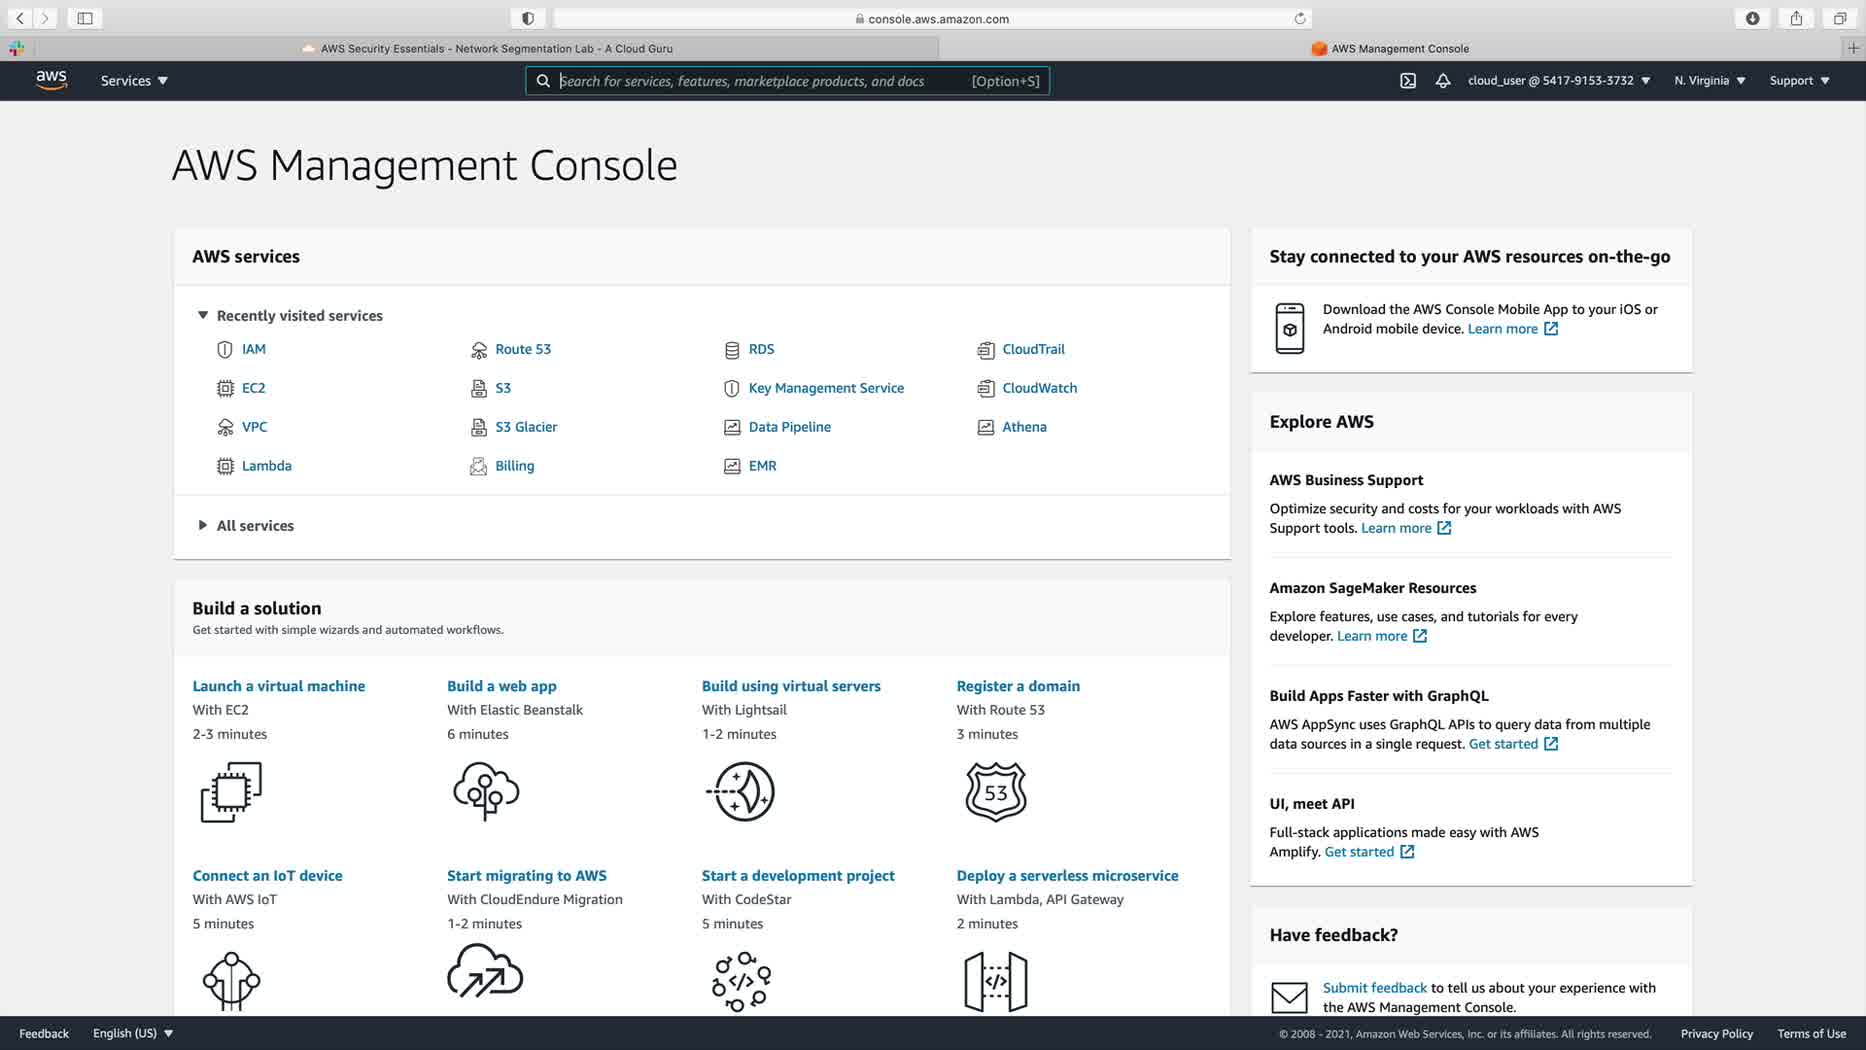1866x1050 pixels.
Task: Click the Route 53 service icon in recent services
Action: 479,349
